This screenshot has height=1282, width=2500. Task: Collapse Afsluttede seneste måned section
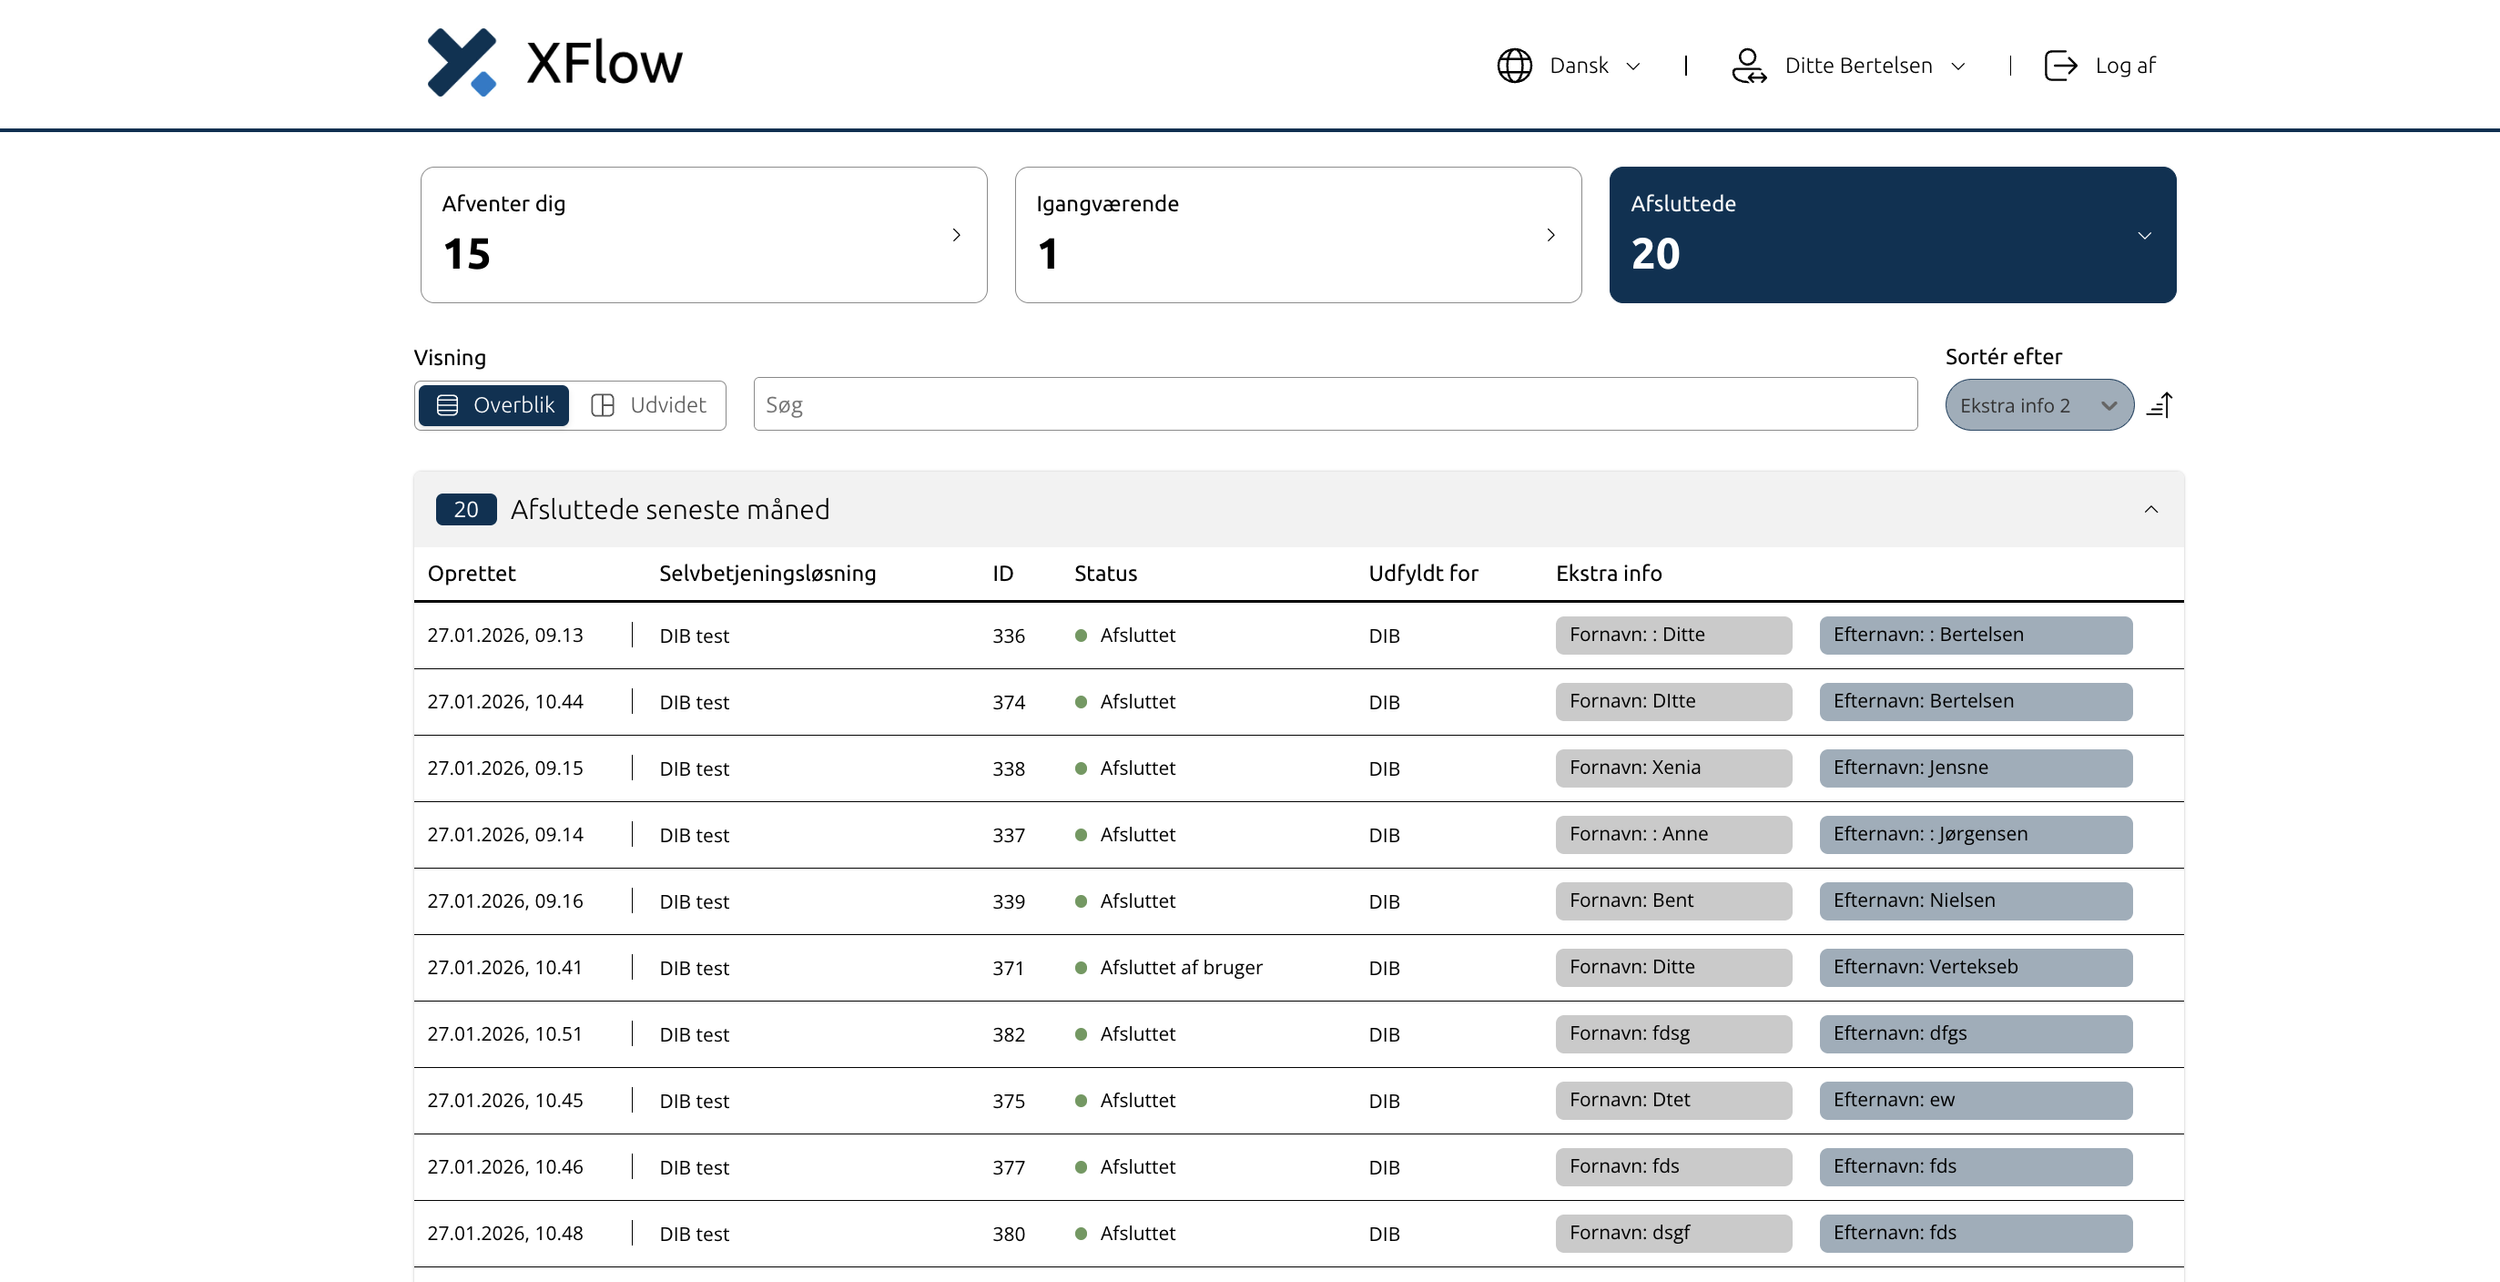[2150, 510]
